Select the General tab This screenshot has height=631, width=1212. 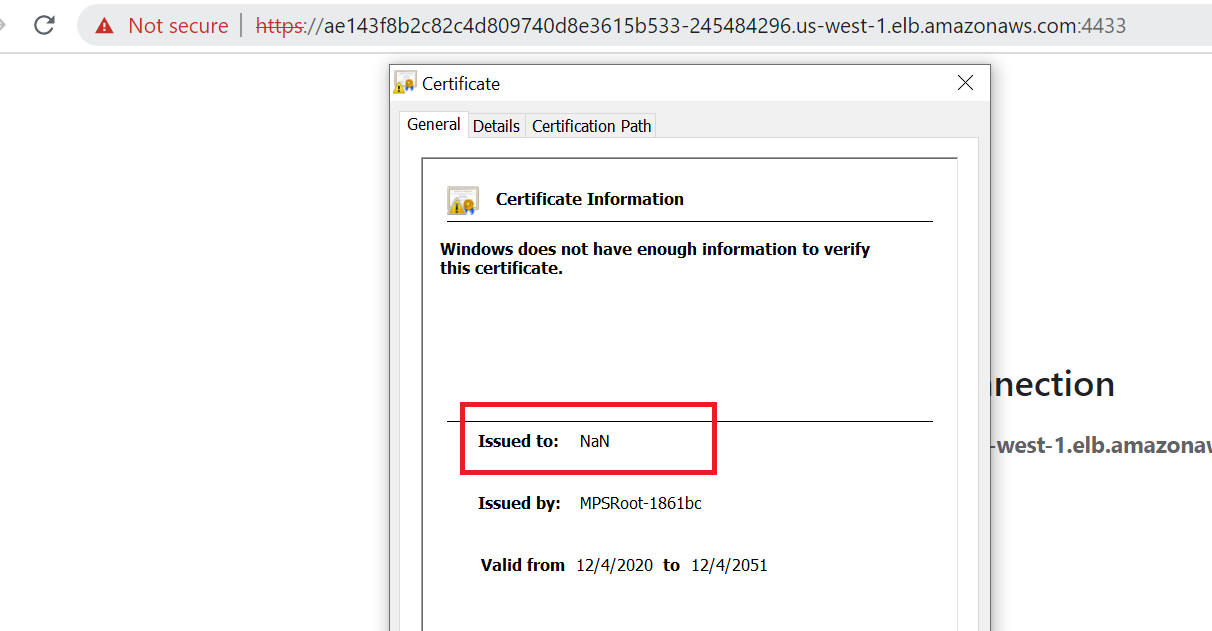433,124
